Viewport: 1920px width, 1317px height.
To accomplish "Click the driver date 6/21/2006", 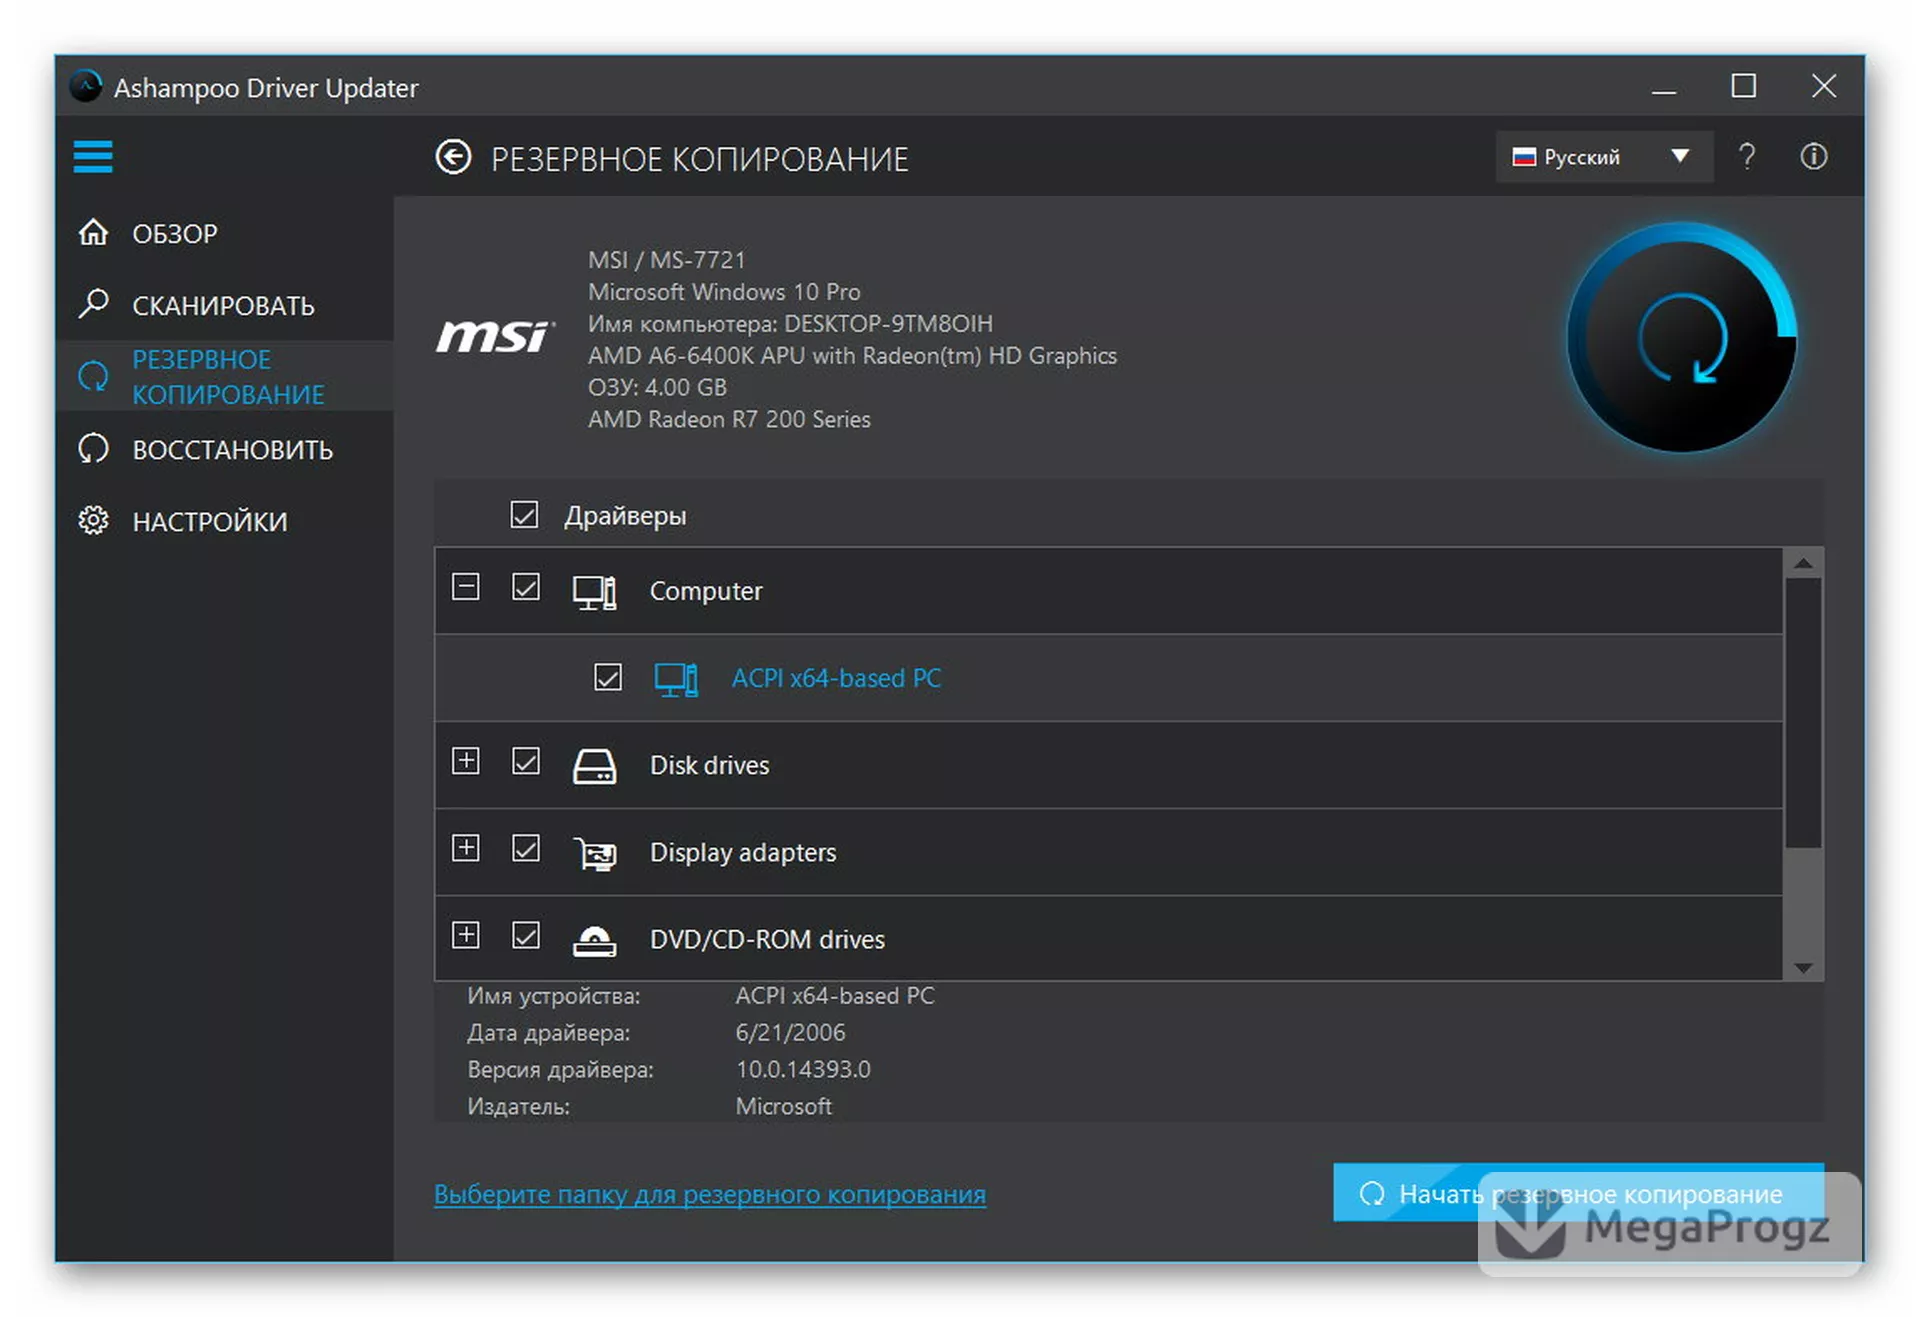I will coord(790,1032).
